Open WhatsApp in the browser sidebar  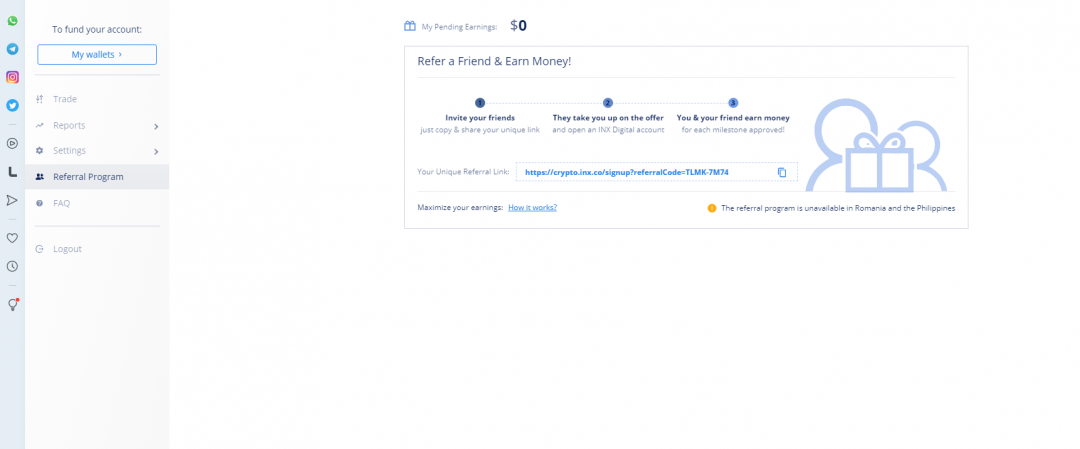[x=12, y=20]
